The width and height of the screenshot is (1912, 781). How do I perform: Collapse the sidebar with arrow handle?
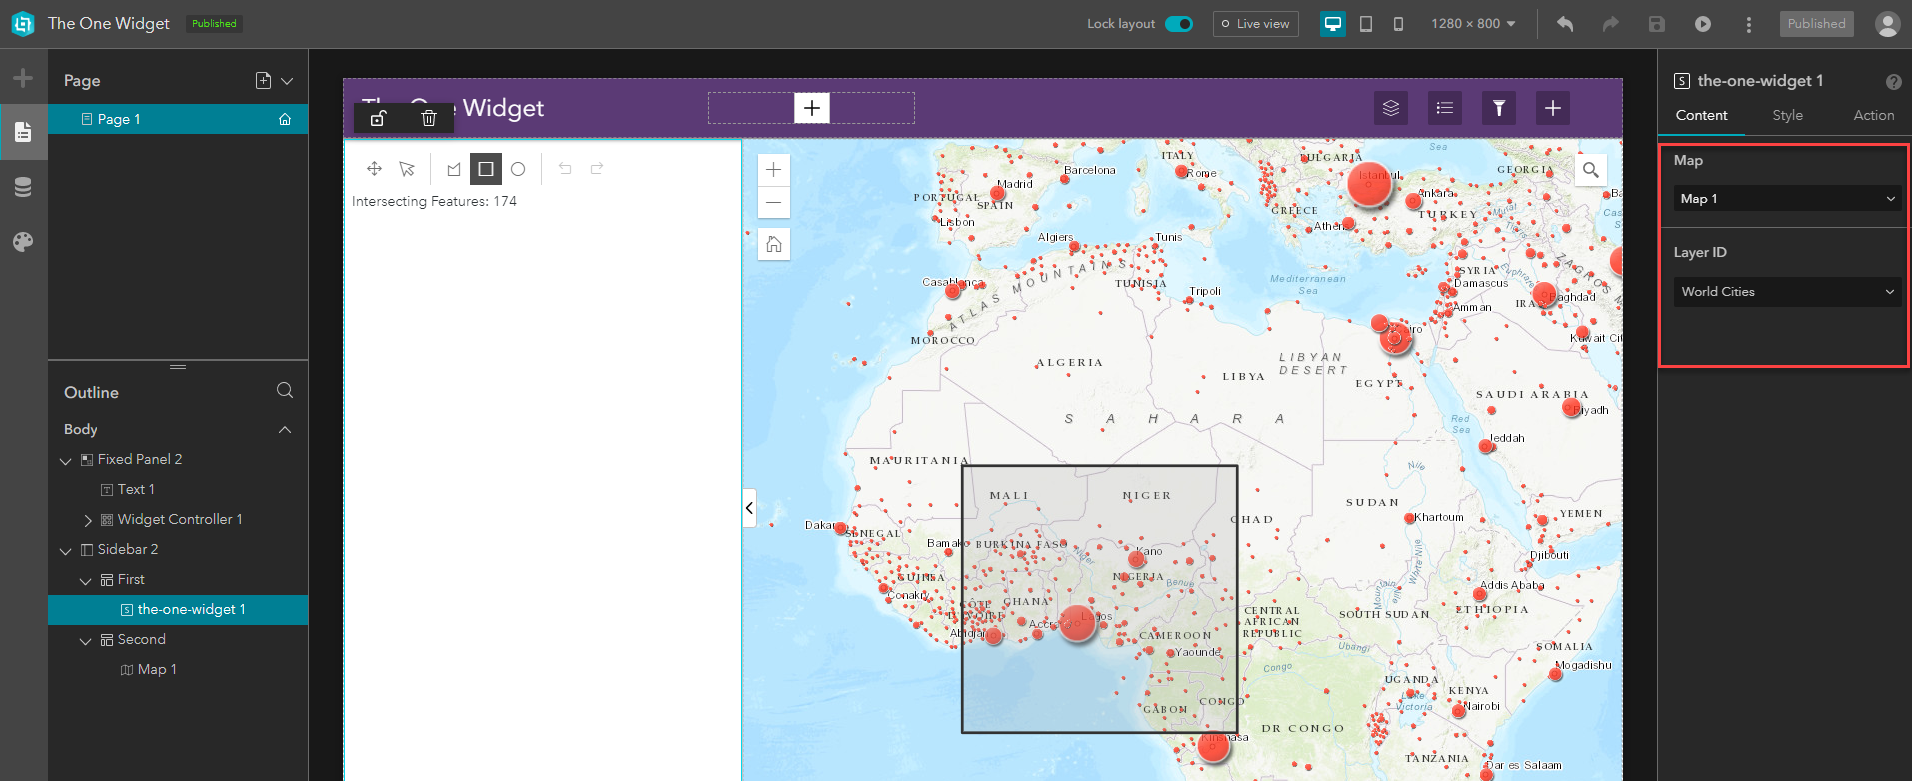tap(749, 508)
